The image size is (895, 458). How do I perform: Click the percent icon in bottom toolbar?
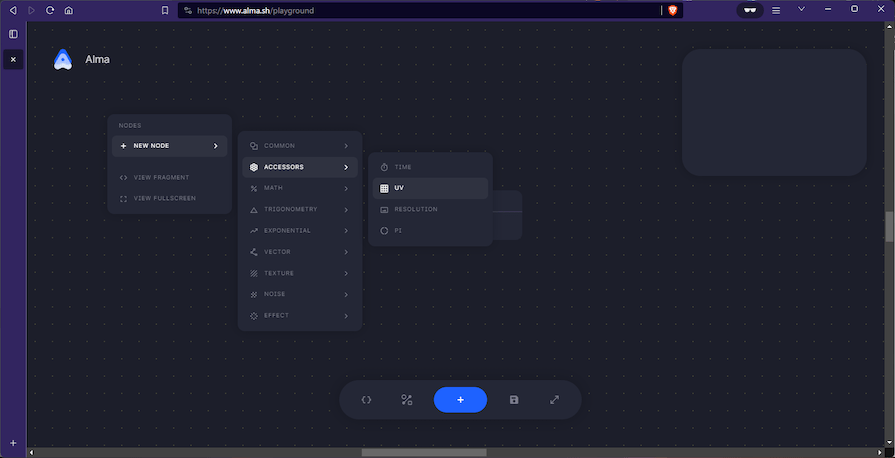[x=407, y=400]
